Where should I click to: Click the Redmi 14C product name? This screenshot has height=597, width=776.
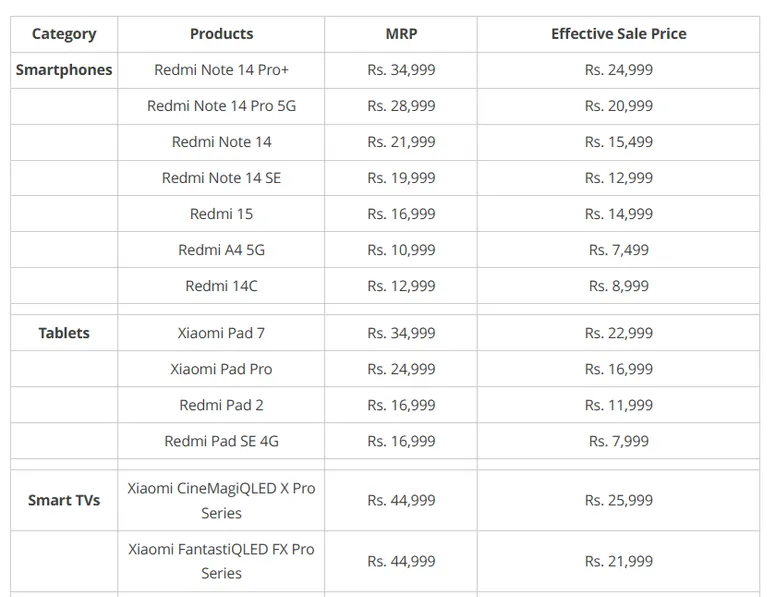[221, 286]
